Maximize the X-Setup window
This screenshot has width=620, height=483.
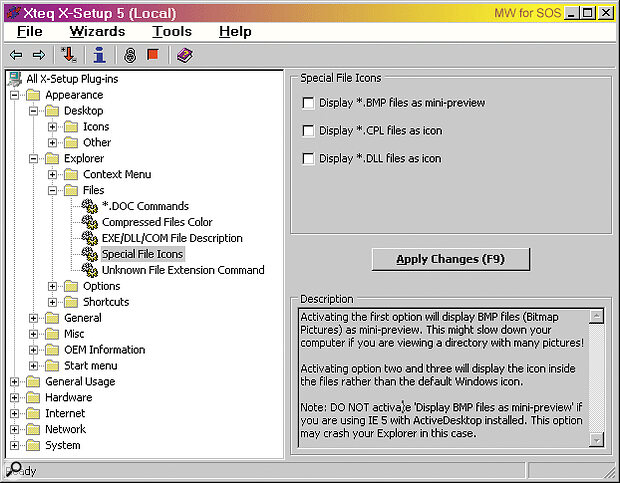tap(588, 13)
